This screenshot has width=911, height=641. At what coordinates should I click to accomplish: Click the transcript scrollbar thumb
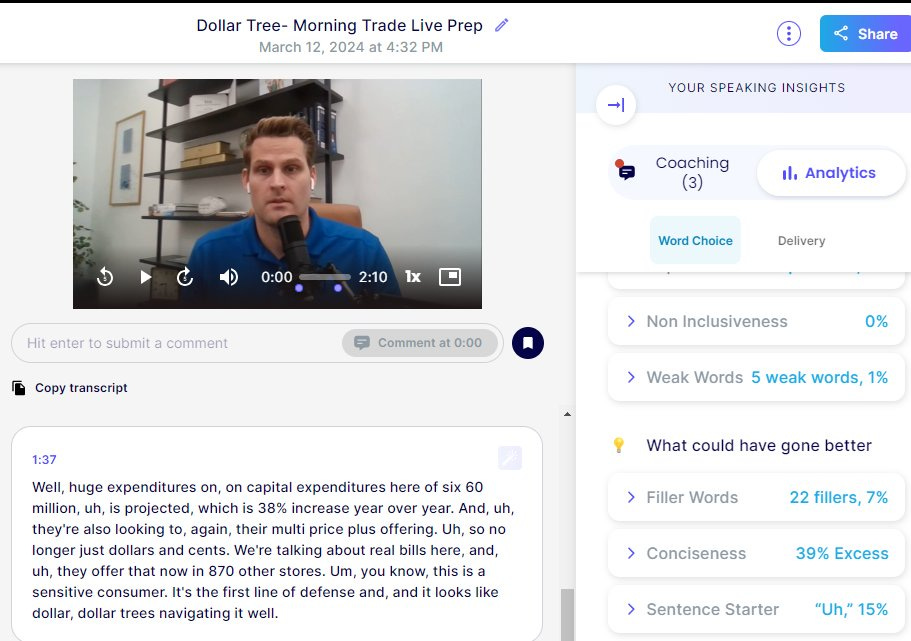coord(567,615)
